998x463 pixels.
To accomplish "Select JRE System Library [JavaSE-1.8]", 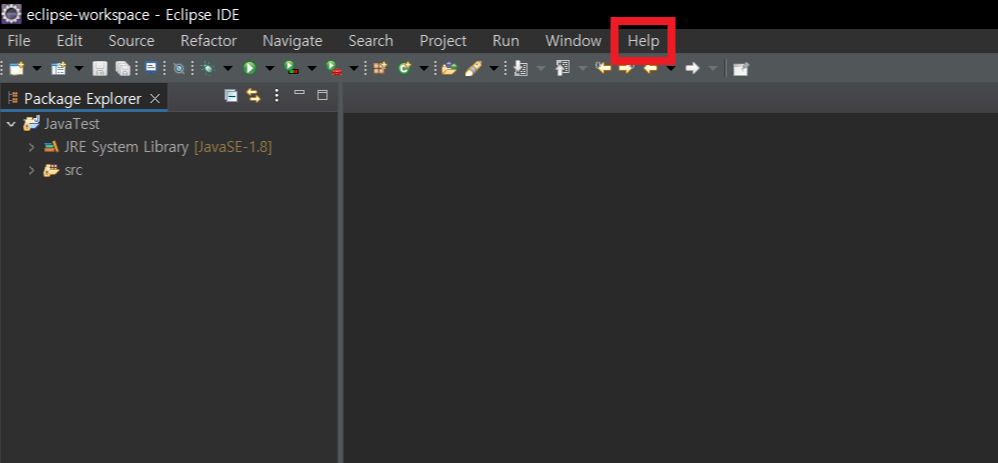I will (x=168, y=147).
